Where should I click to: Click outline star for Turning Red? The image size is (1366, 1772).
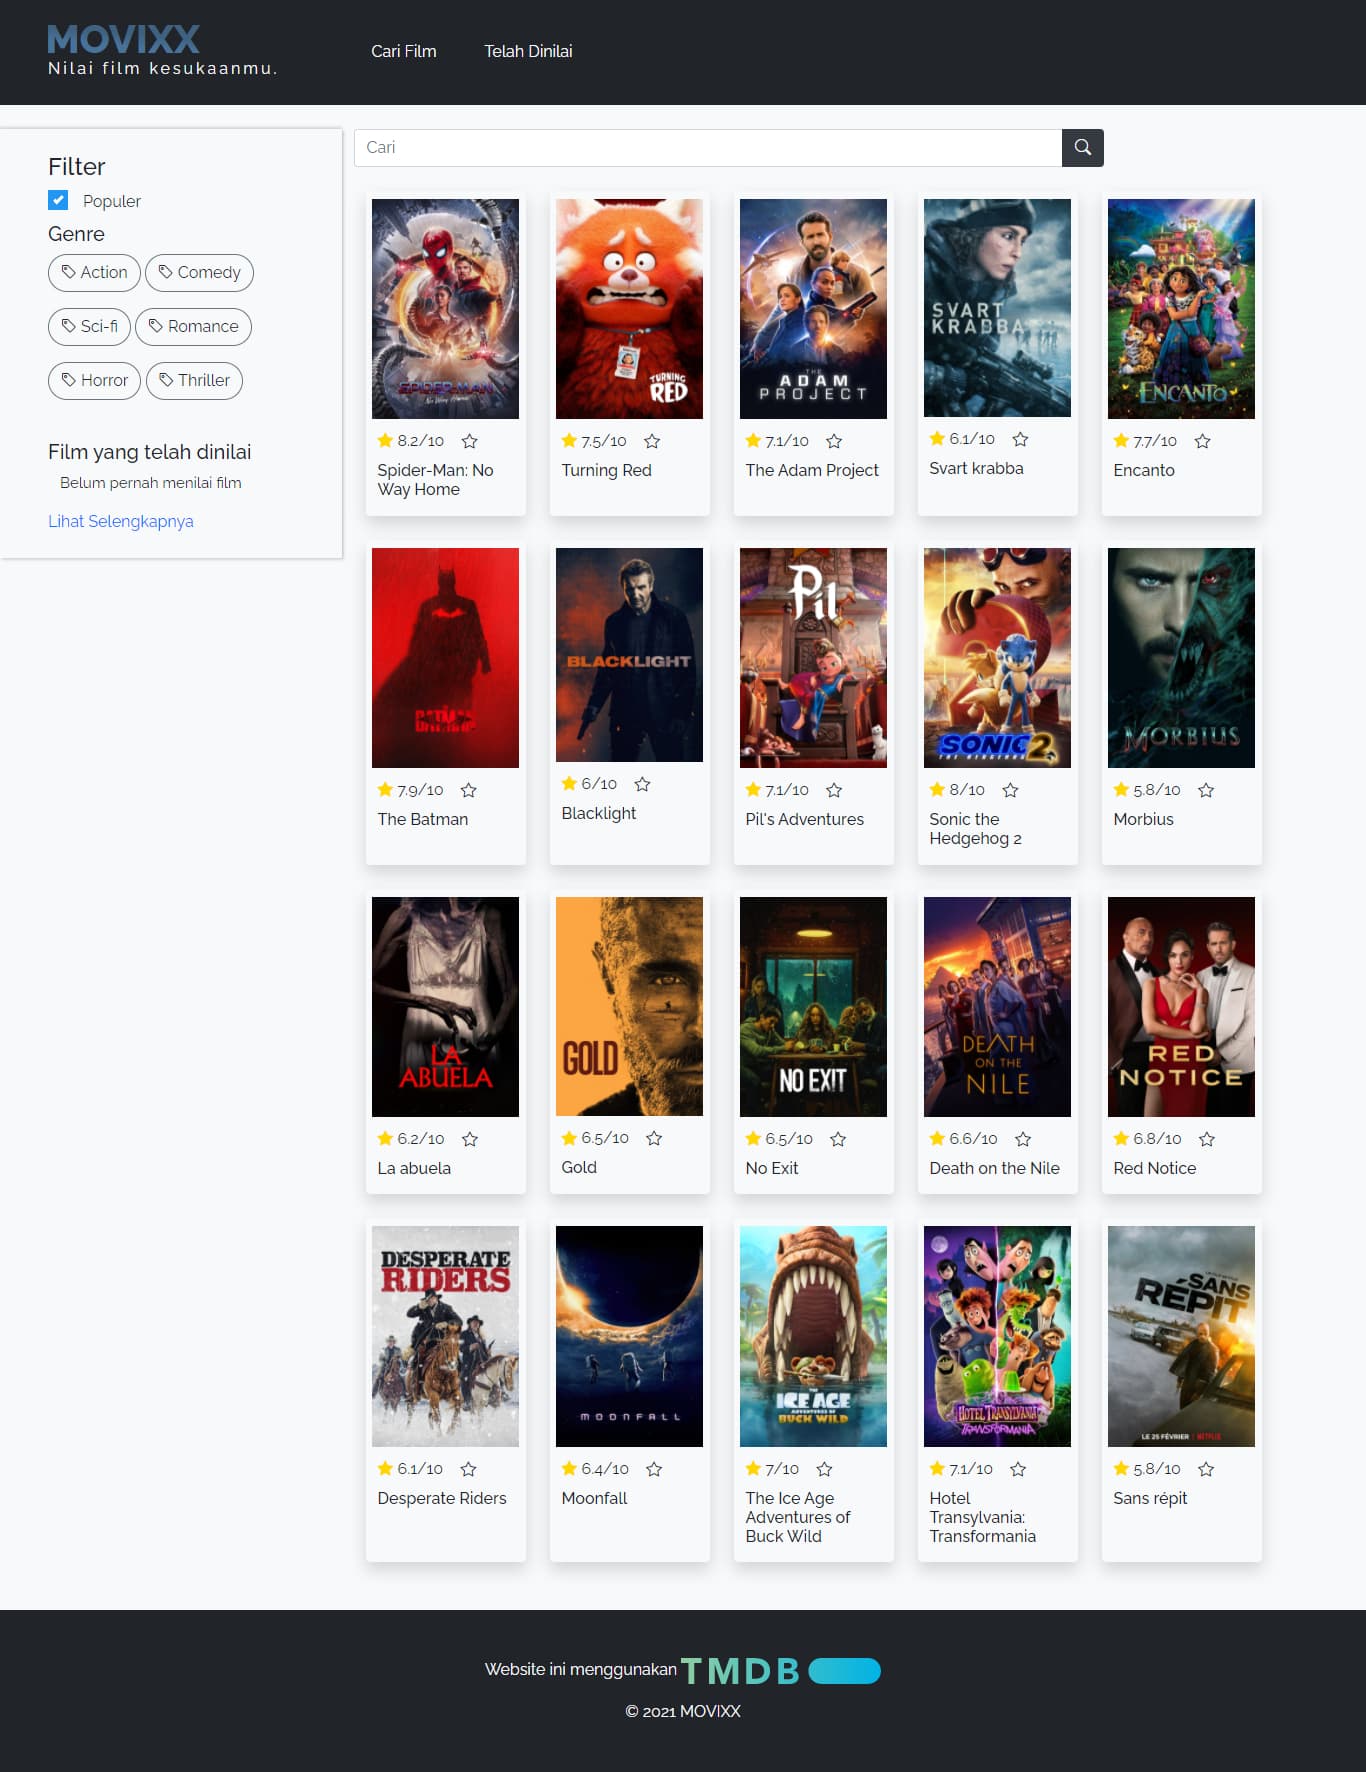click(x=652, y=441)
